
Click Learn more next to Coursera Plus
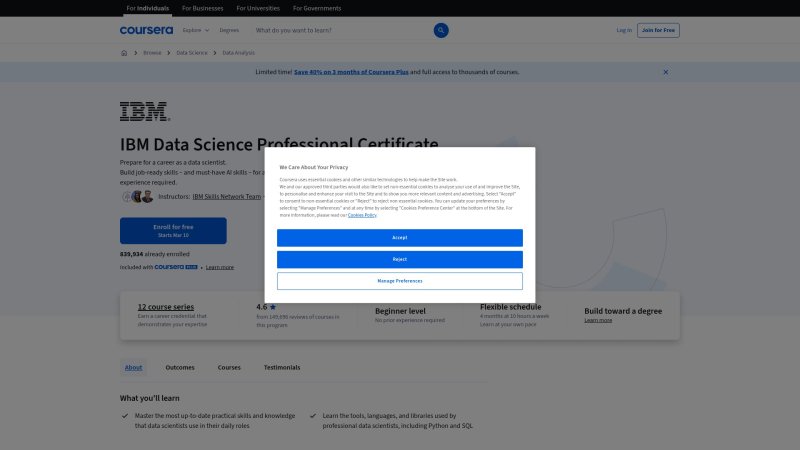pyautogui.click(x=220, y=267)
